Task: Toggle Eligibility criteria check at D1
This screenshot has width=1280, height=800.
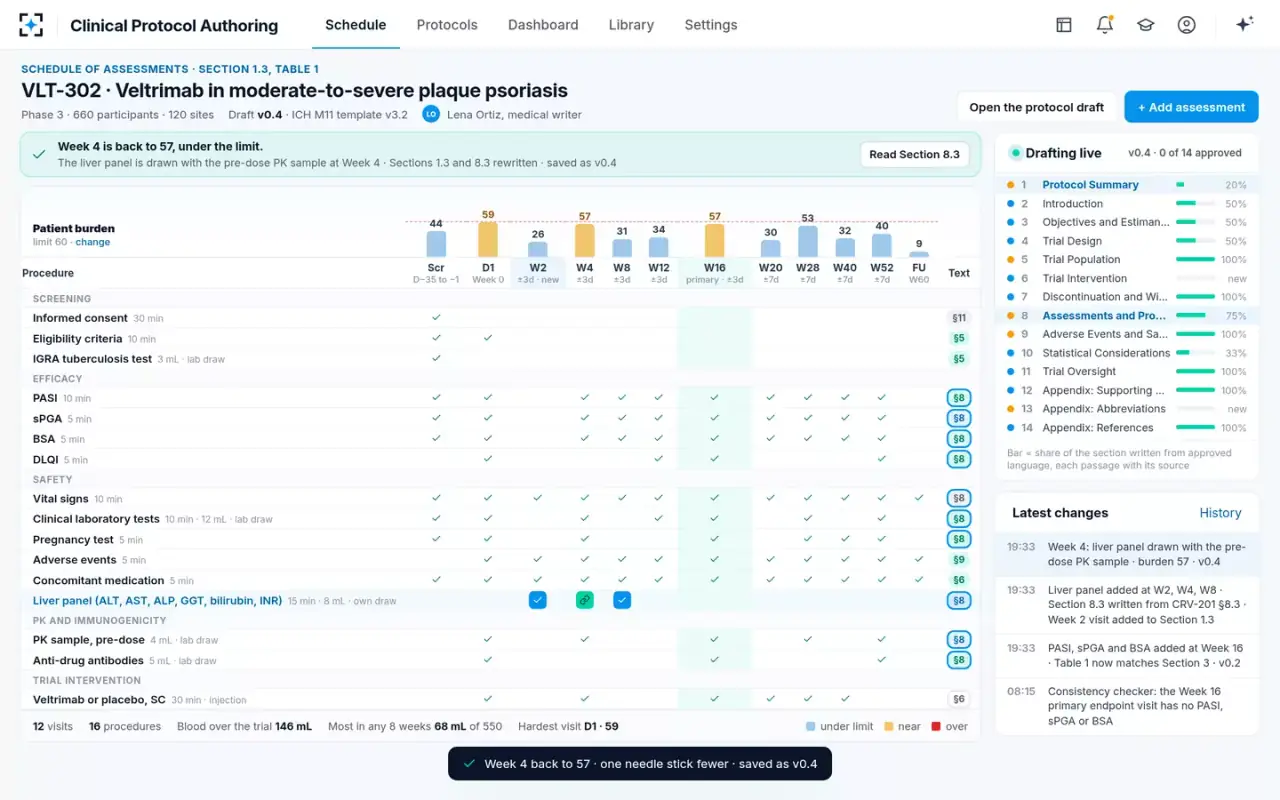Action: pos(488,338)
